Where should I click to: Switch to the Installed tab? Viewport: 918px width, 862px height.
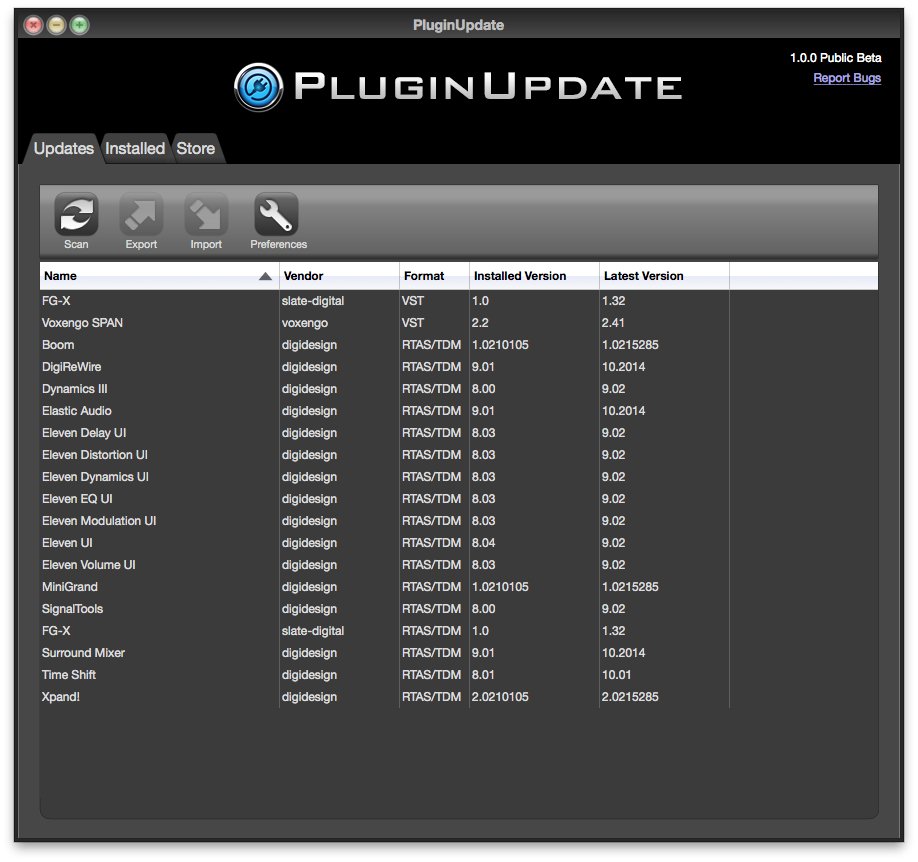[135, 149]
